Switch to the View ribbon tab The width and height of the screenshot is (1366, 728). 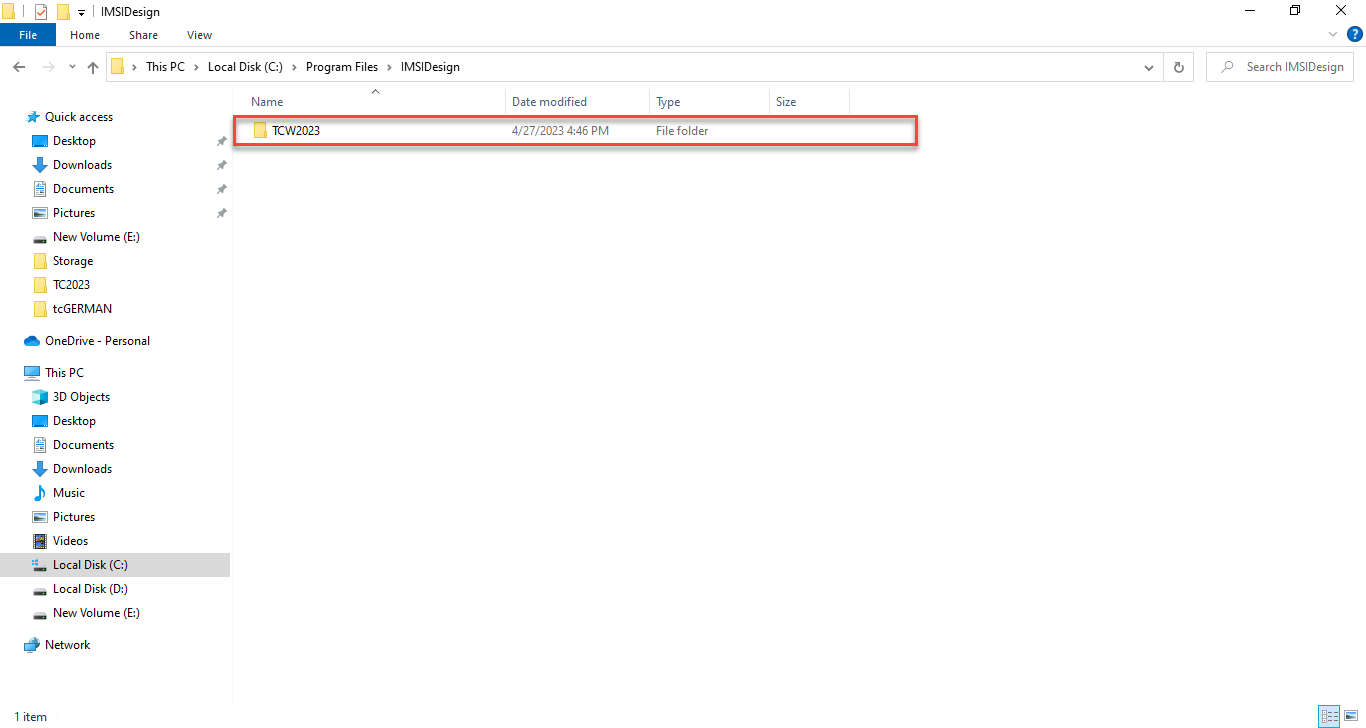tap(199, 35)
